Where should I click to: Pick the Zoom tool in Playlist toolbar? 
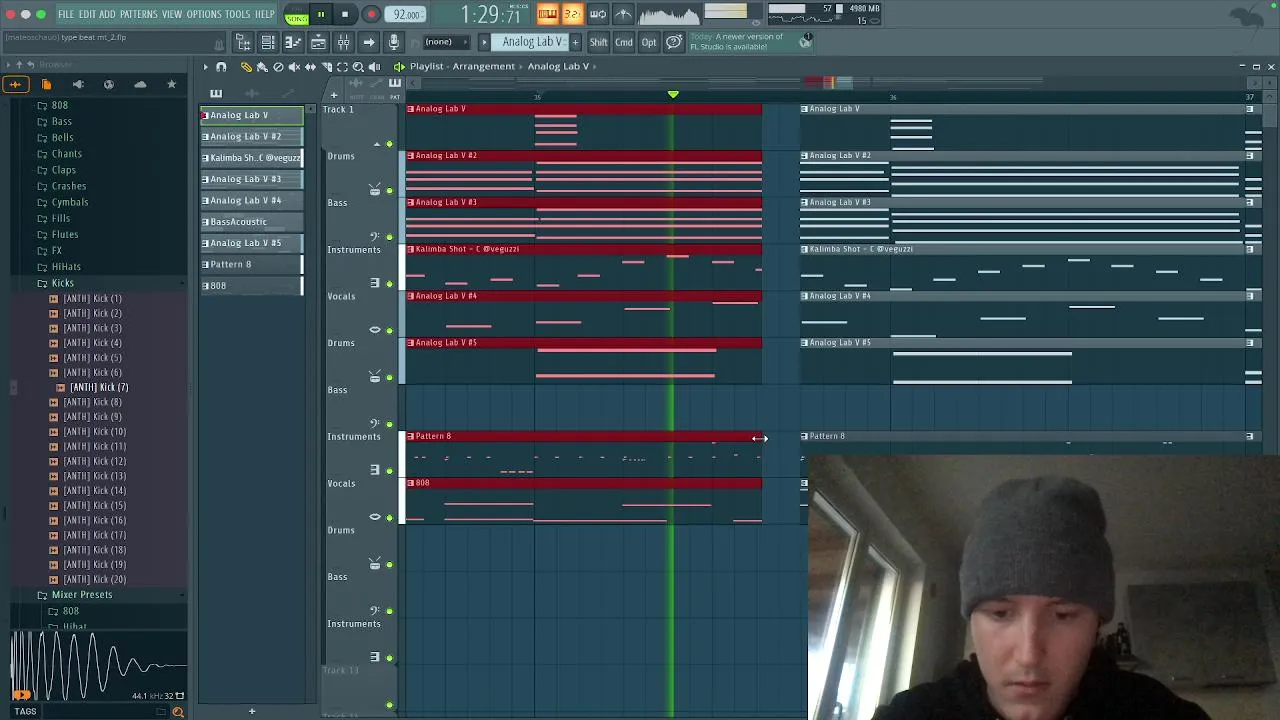pos(358,67)
